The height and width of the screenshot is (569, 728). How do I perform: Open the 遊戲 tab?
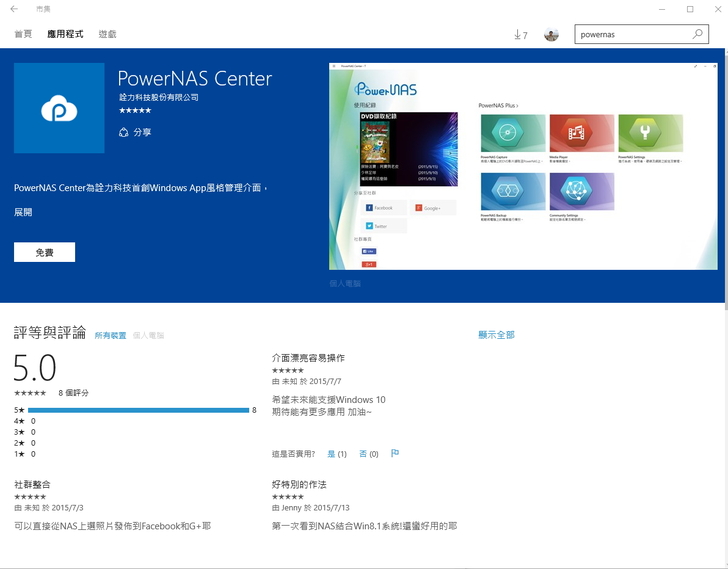[x=107, y=35]
